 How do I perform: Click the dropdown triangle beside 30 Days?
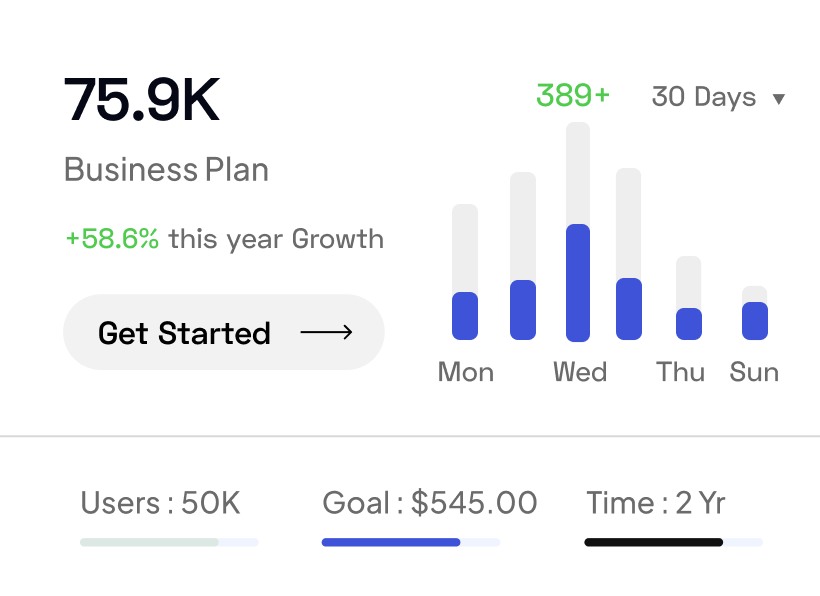779,99
